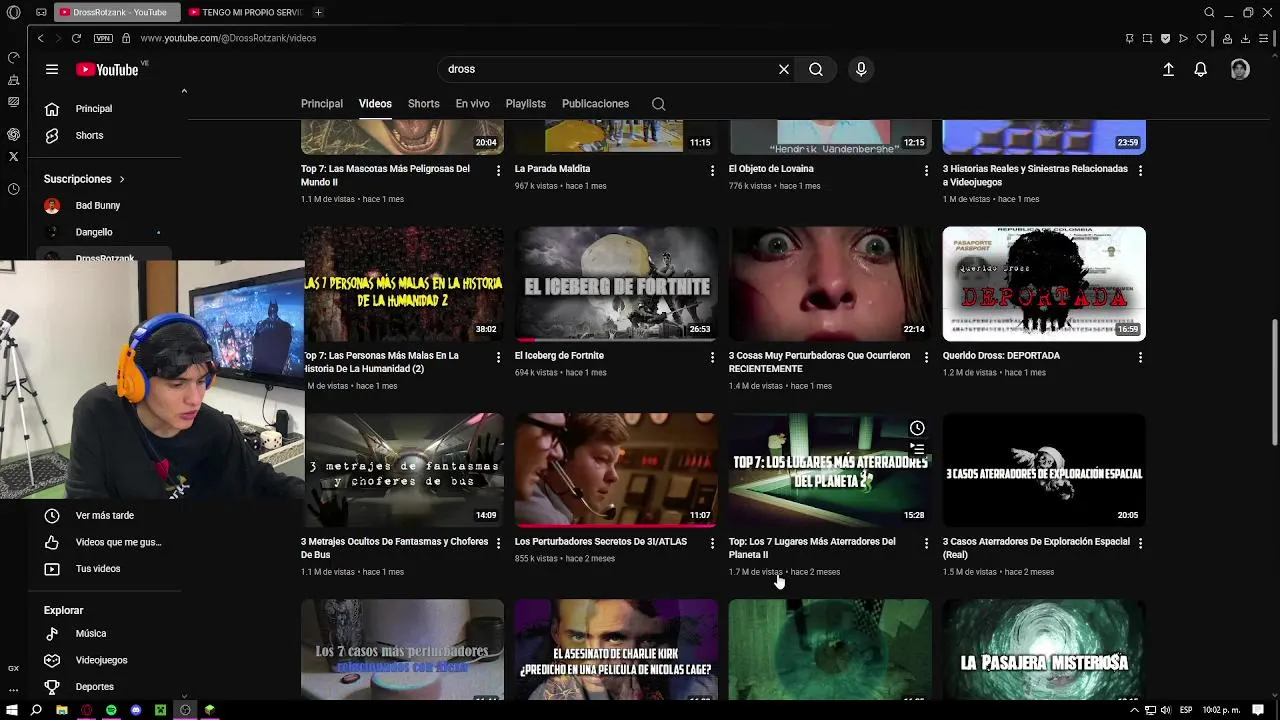The image size is (1280, 720).
Task: Open options for La Parada Maldita
Action: [712, 171]
